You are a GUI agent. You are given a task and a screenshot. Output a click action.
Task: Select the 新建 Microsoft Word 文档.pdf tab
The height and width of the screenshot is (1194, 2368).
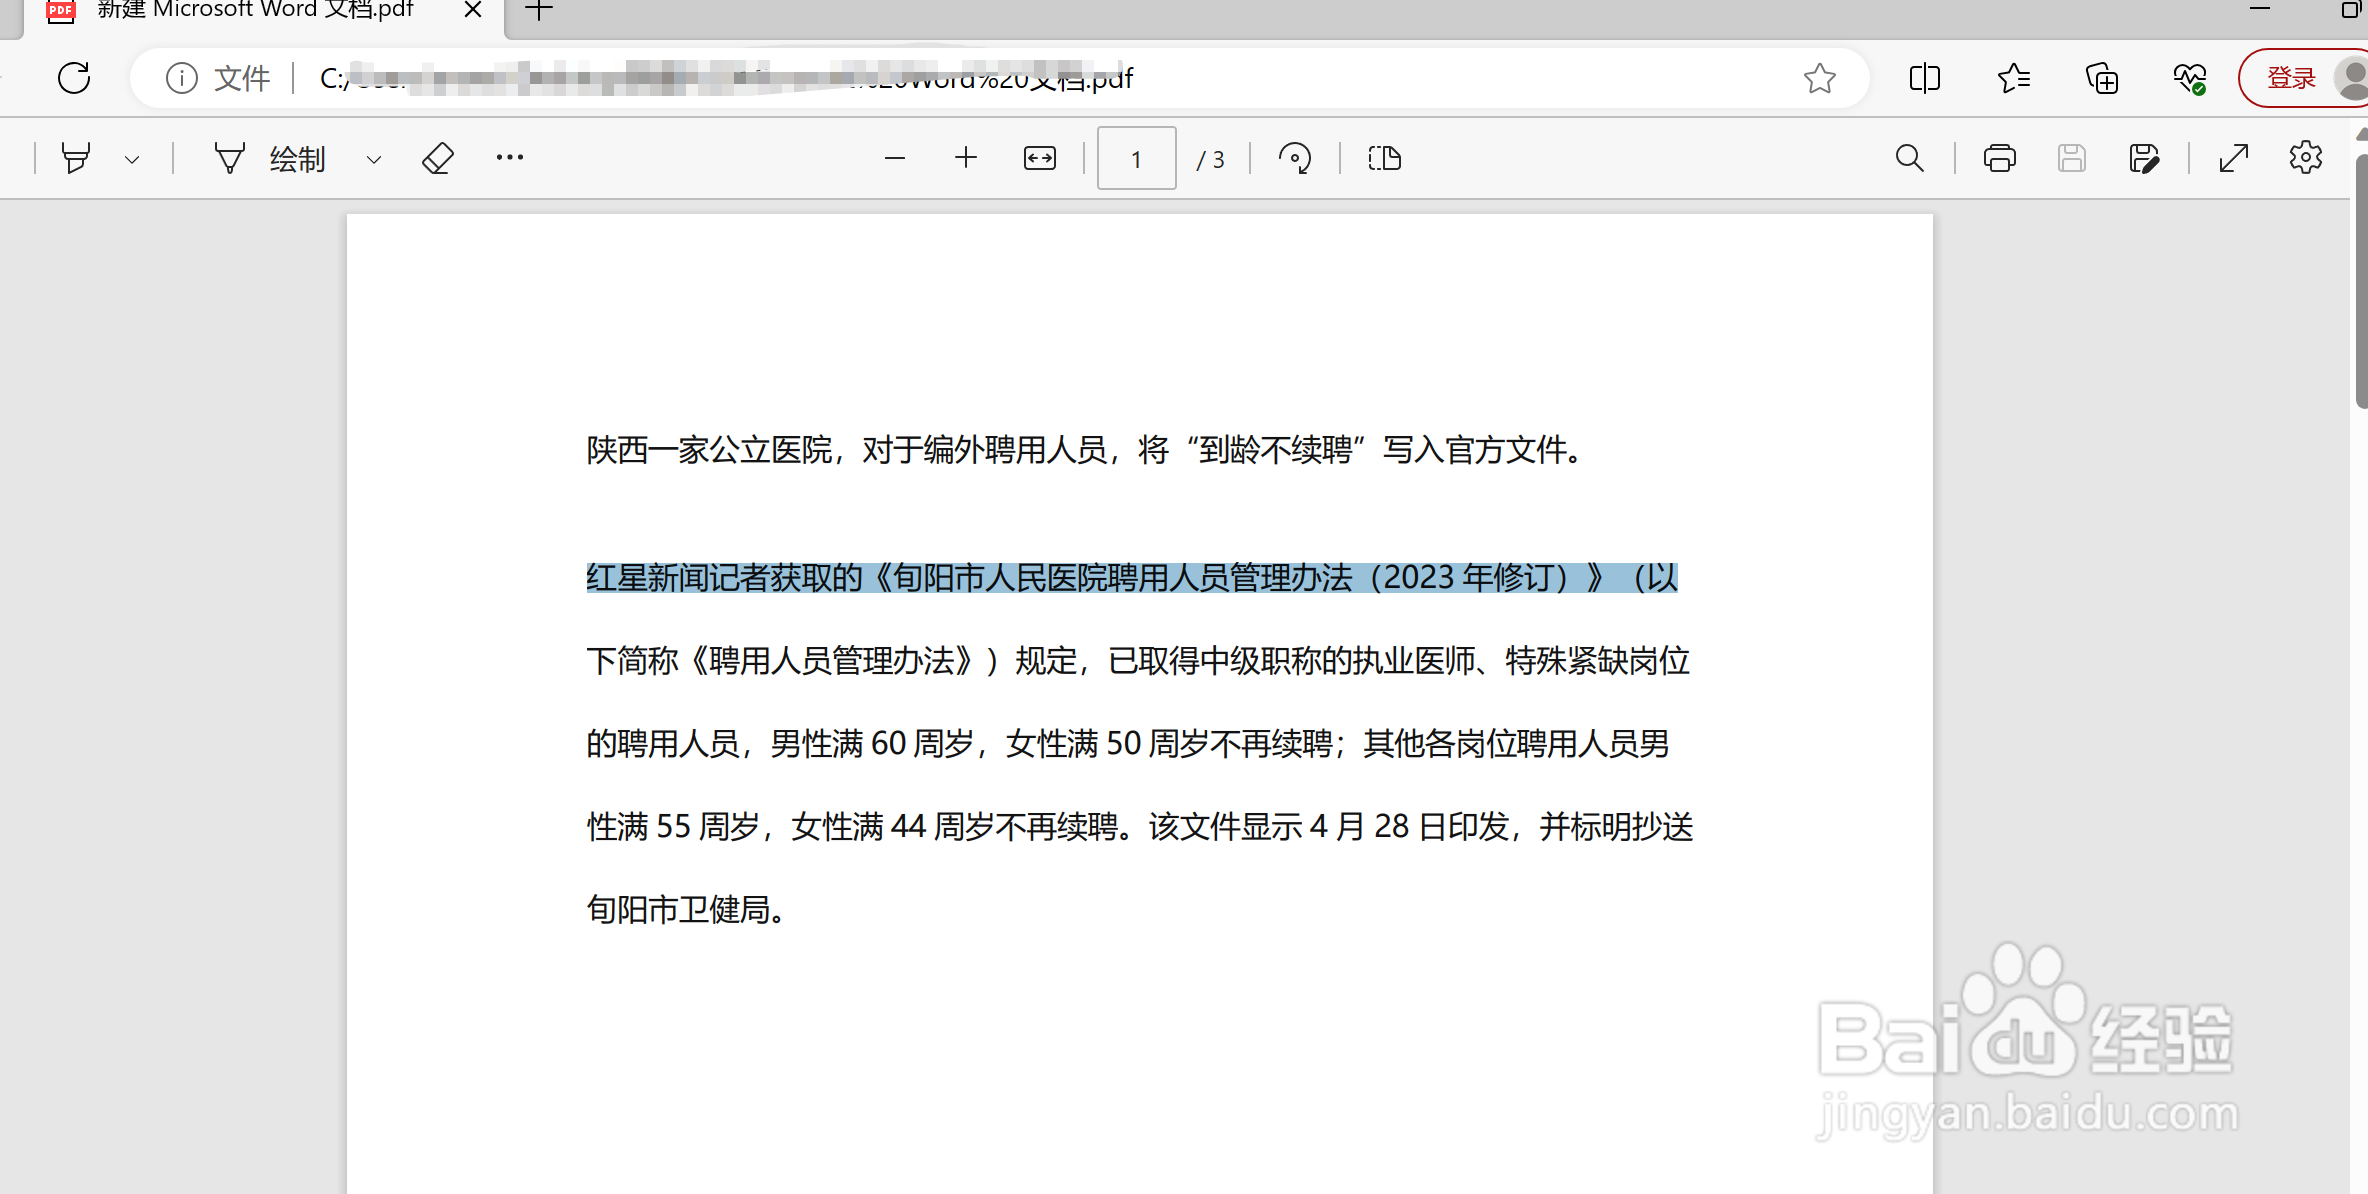[x=255, y=10]
